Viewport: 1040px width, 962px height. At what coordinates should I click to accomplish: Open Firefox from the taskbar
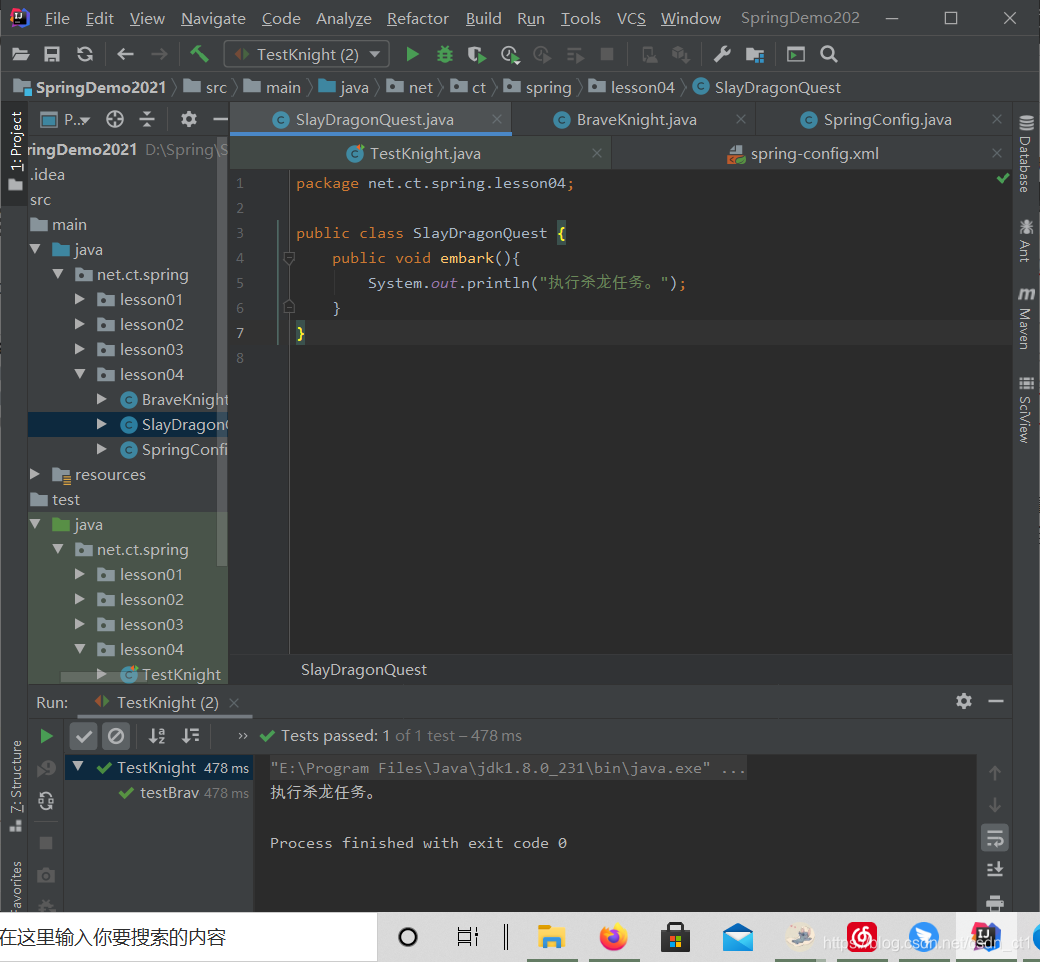(614, 937)
